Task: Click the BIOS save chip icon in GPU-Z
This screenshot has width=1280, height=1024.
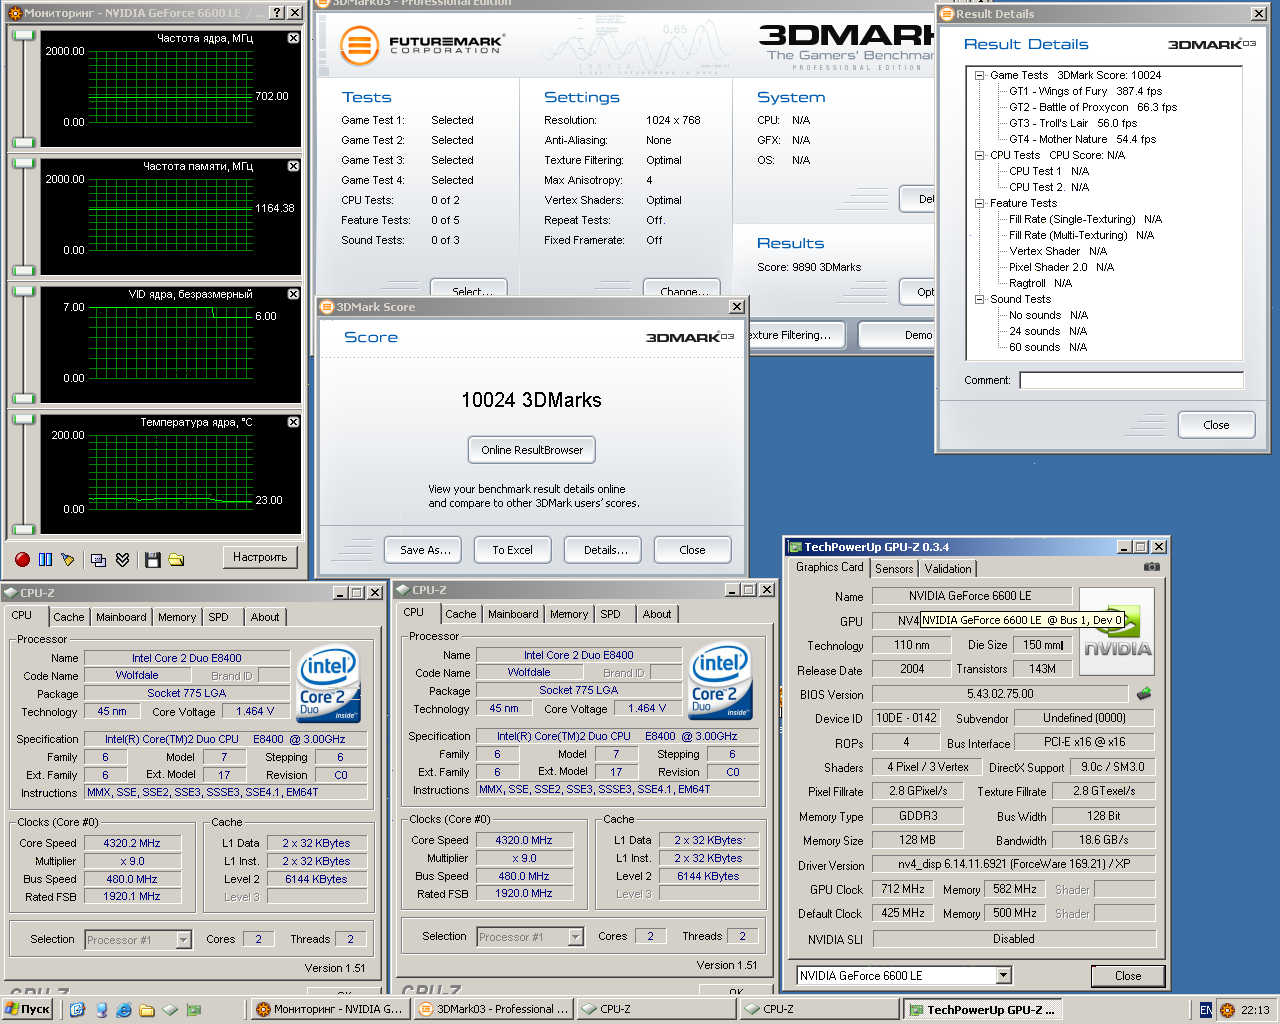Action: (x=1144, y=693)
